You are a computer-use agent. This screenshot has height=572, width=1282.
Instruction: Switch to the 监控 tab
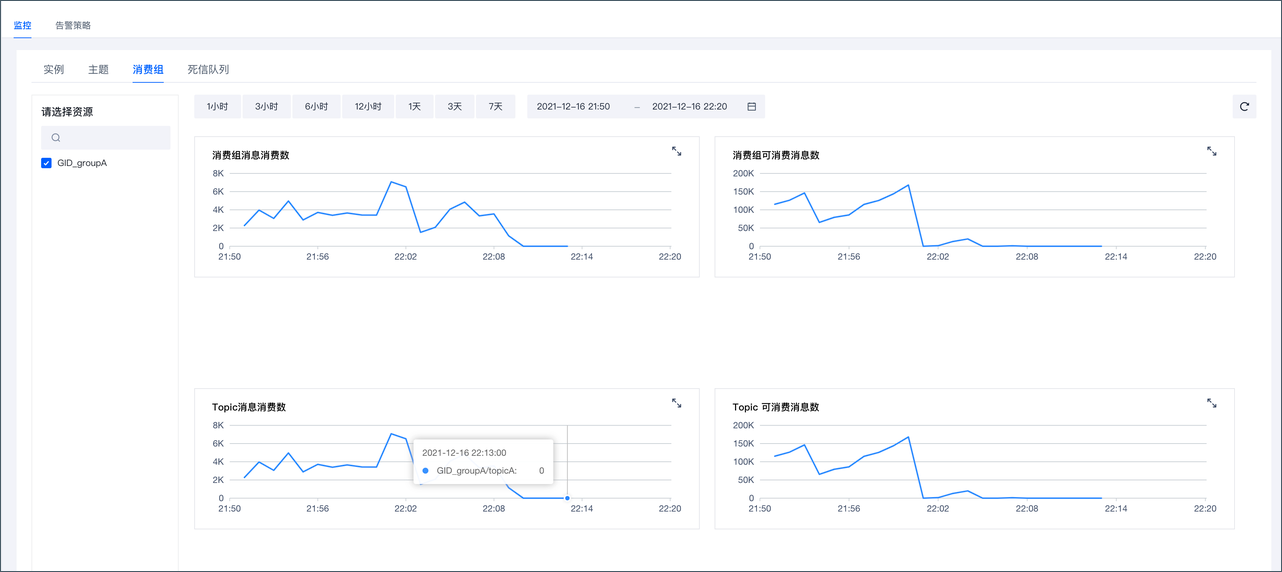tap(22, 25)
